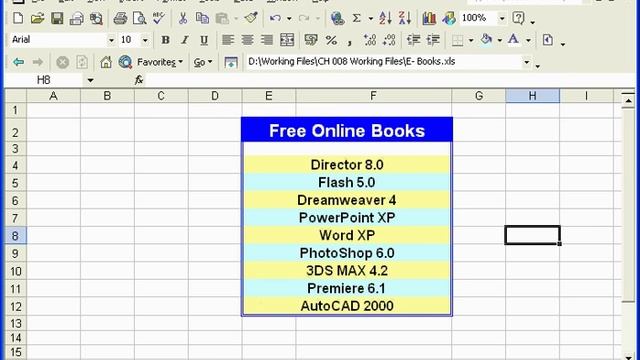Decrease decimal places
The image size is (640, 360).
coord(389,40)
